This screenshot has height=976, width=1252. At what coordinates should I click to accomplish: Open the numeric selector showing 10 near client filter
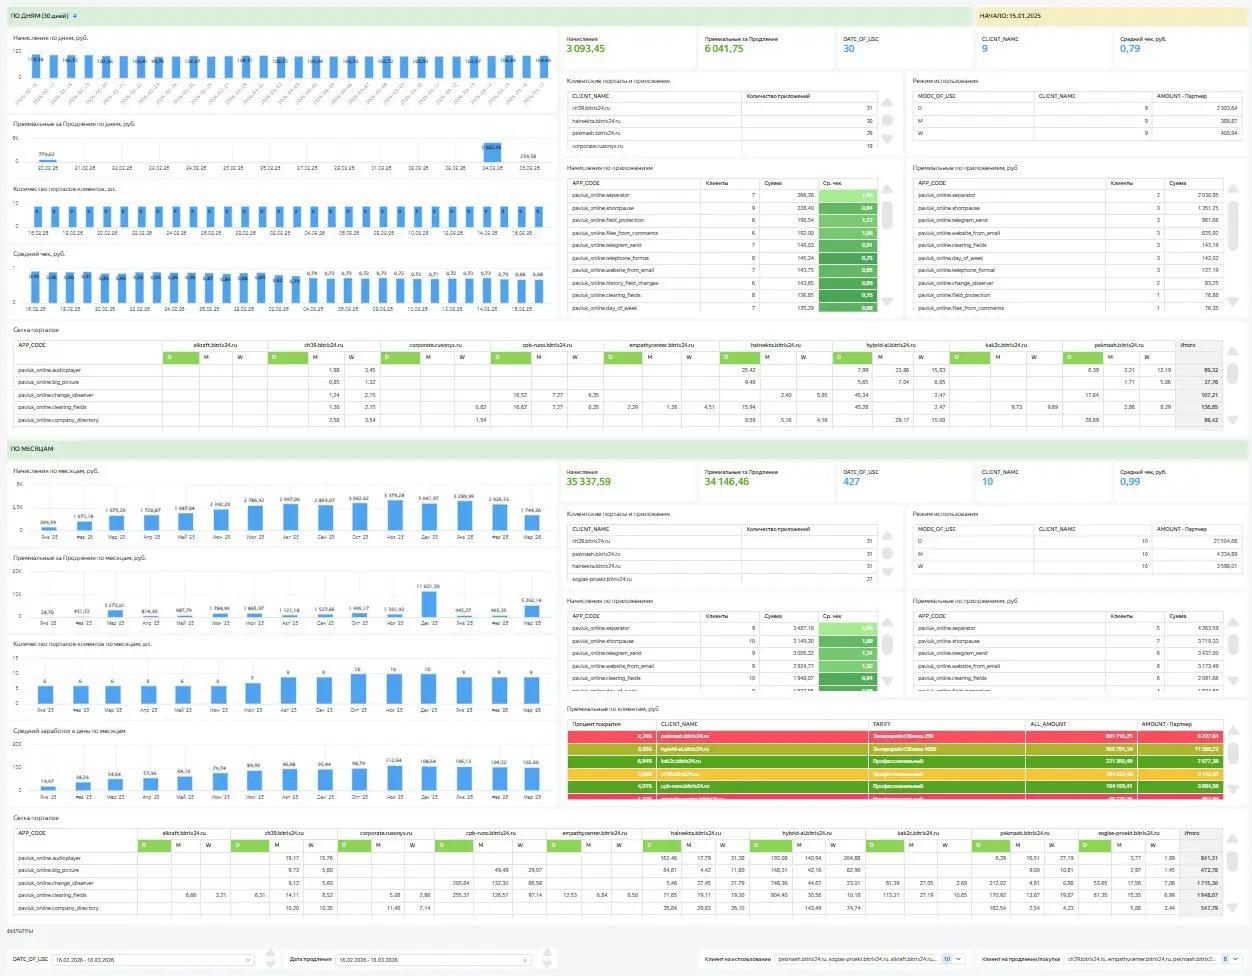pos(946,959)
